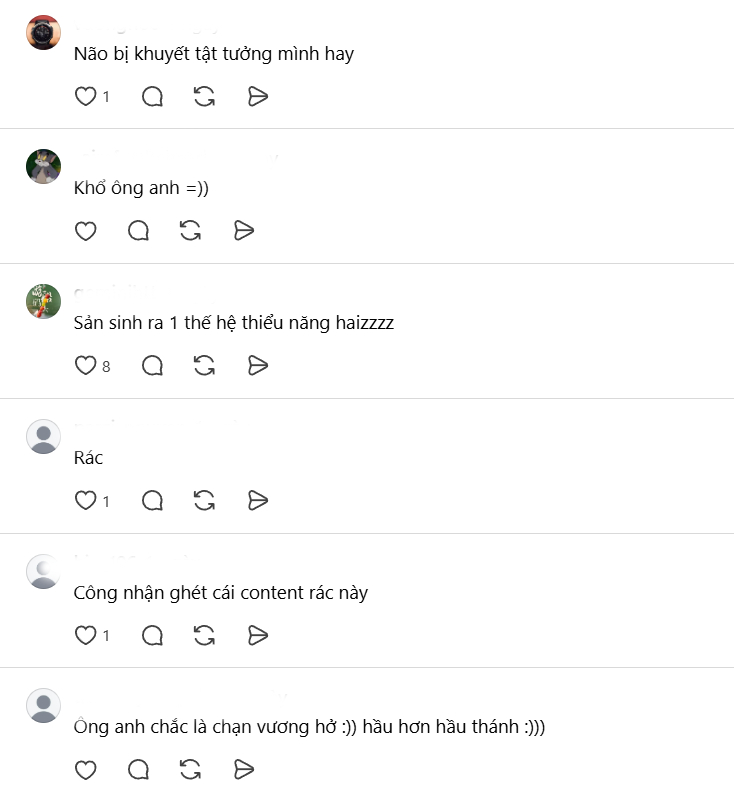The image size is (734, 786).
Task: Open the default avatar beside 'Rác' comment
Action: tap(44, 437)
